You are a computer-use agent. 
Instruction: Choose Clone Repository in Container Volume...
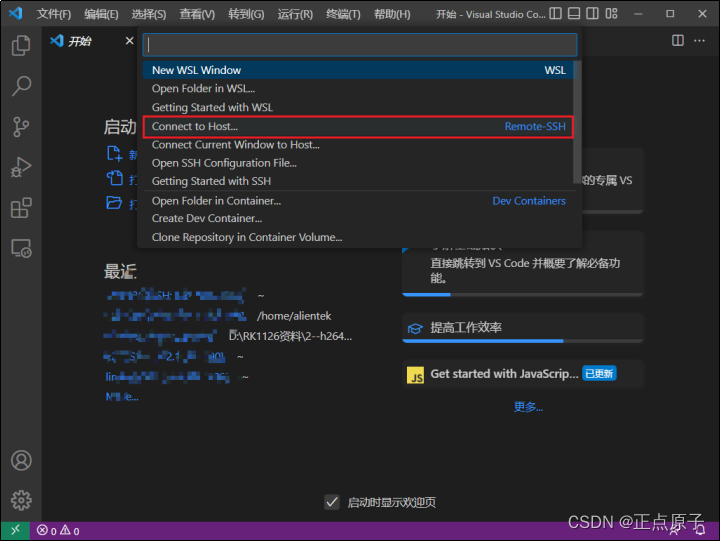(x=358, y=237)
